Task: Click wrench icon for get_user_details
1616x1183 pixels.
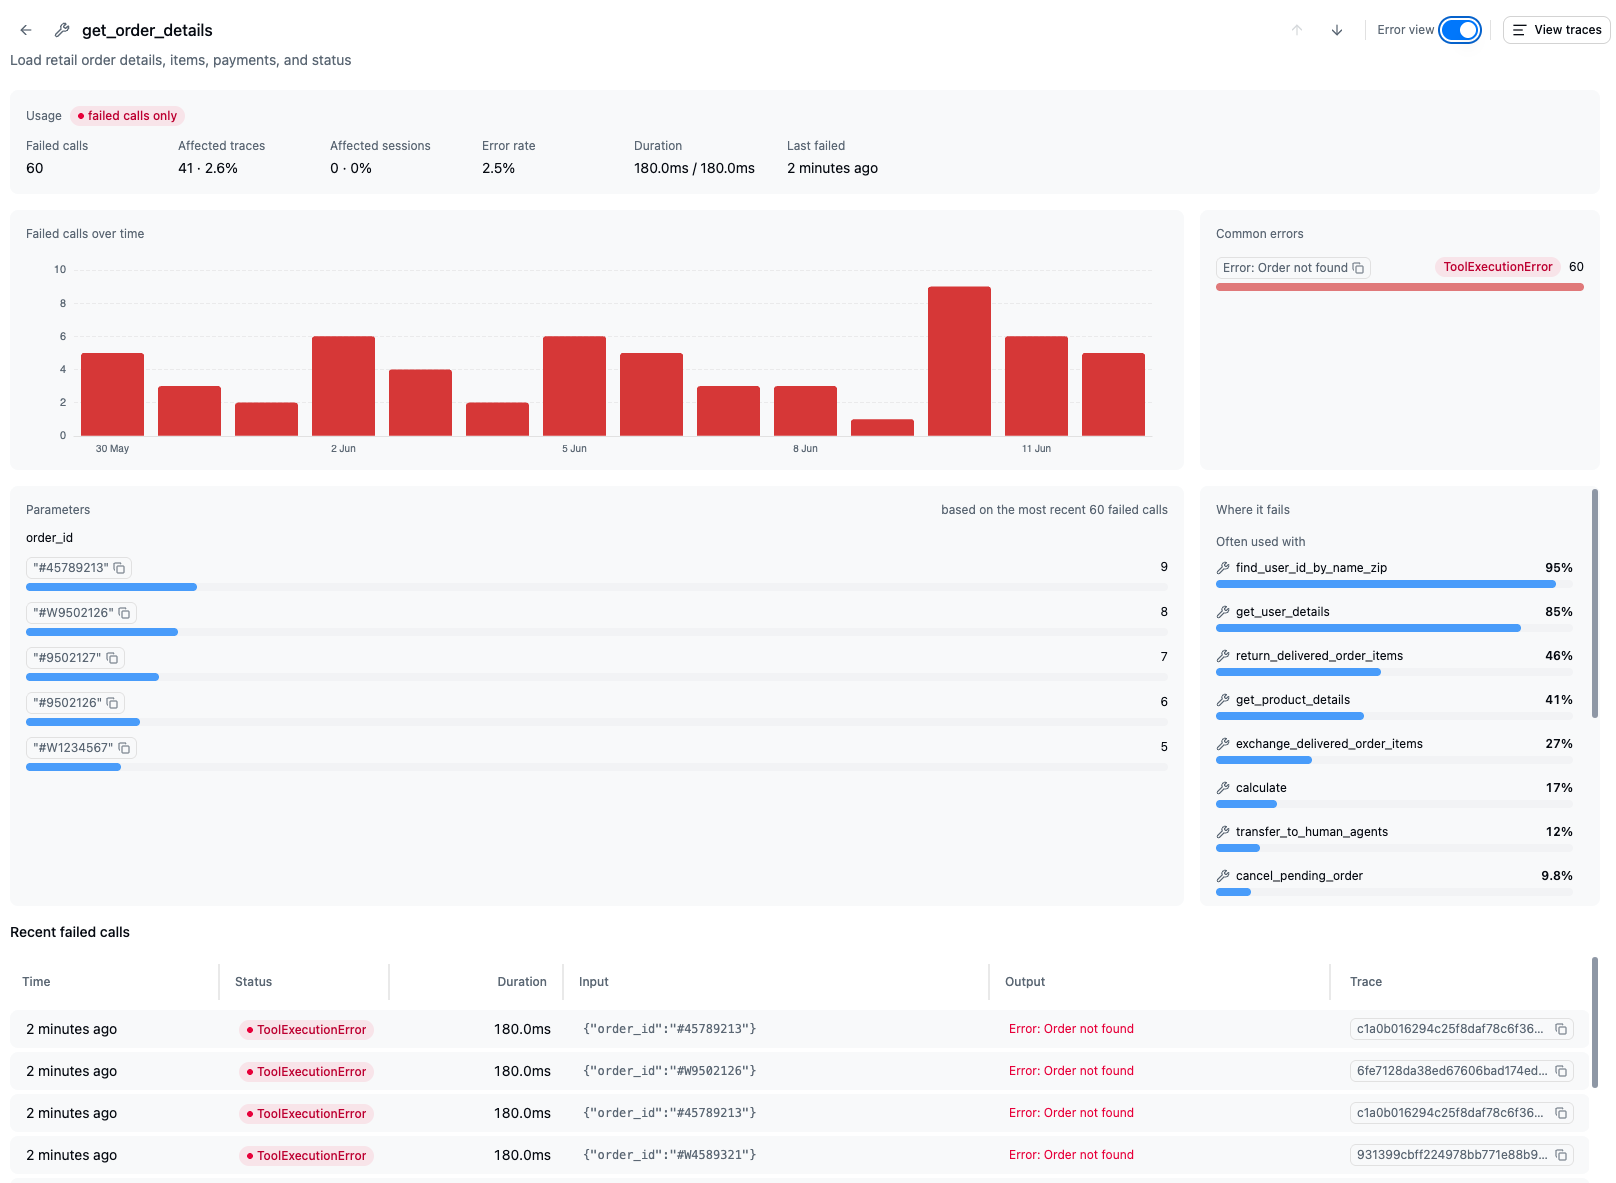Action: pyautogui.click(x=1223, y=612)
